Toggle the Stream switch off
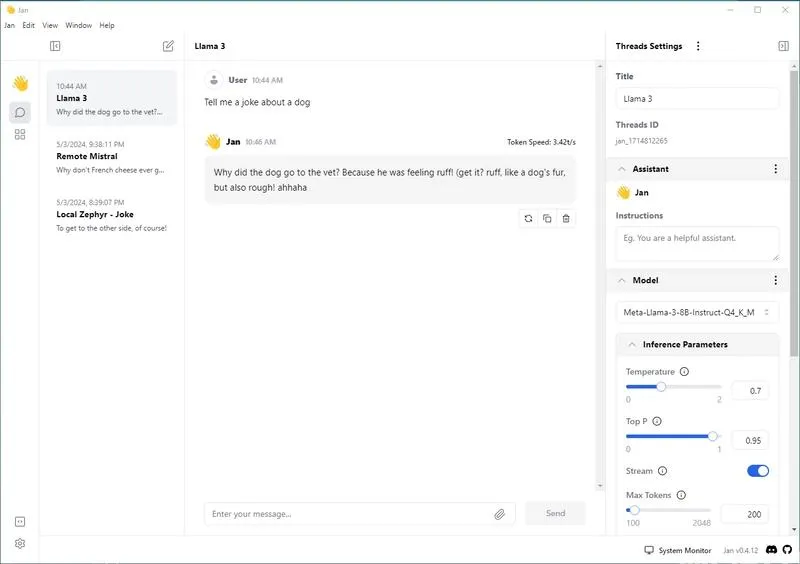Viewport: 800px width, 564px height. click(x=758, y=471)
